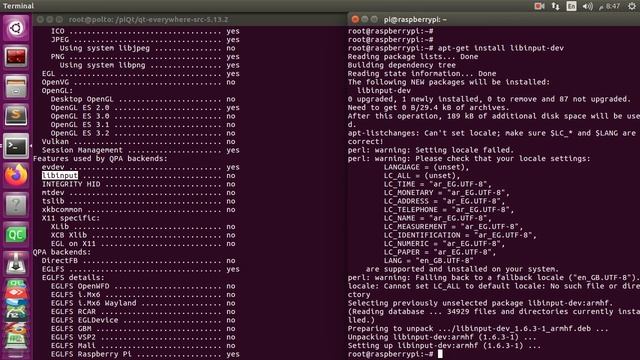The image size is (640, 360).
Task: Click the 'Session Management' line
Action: click(x=140, y=150)
